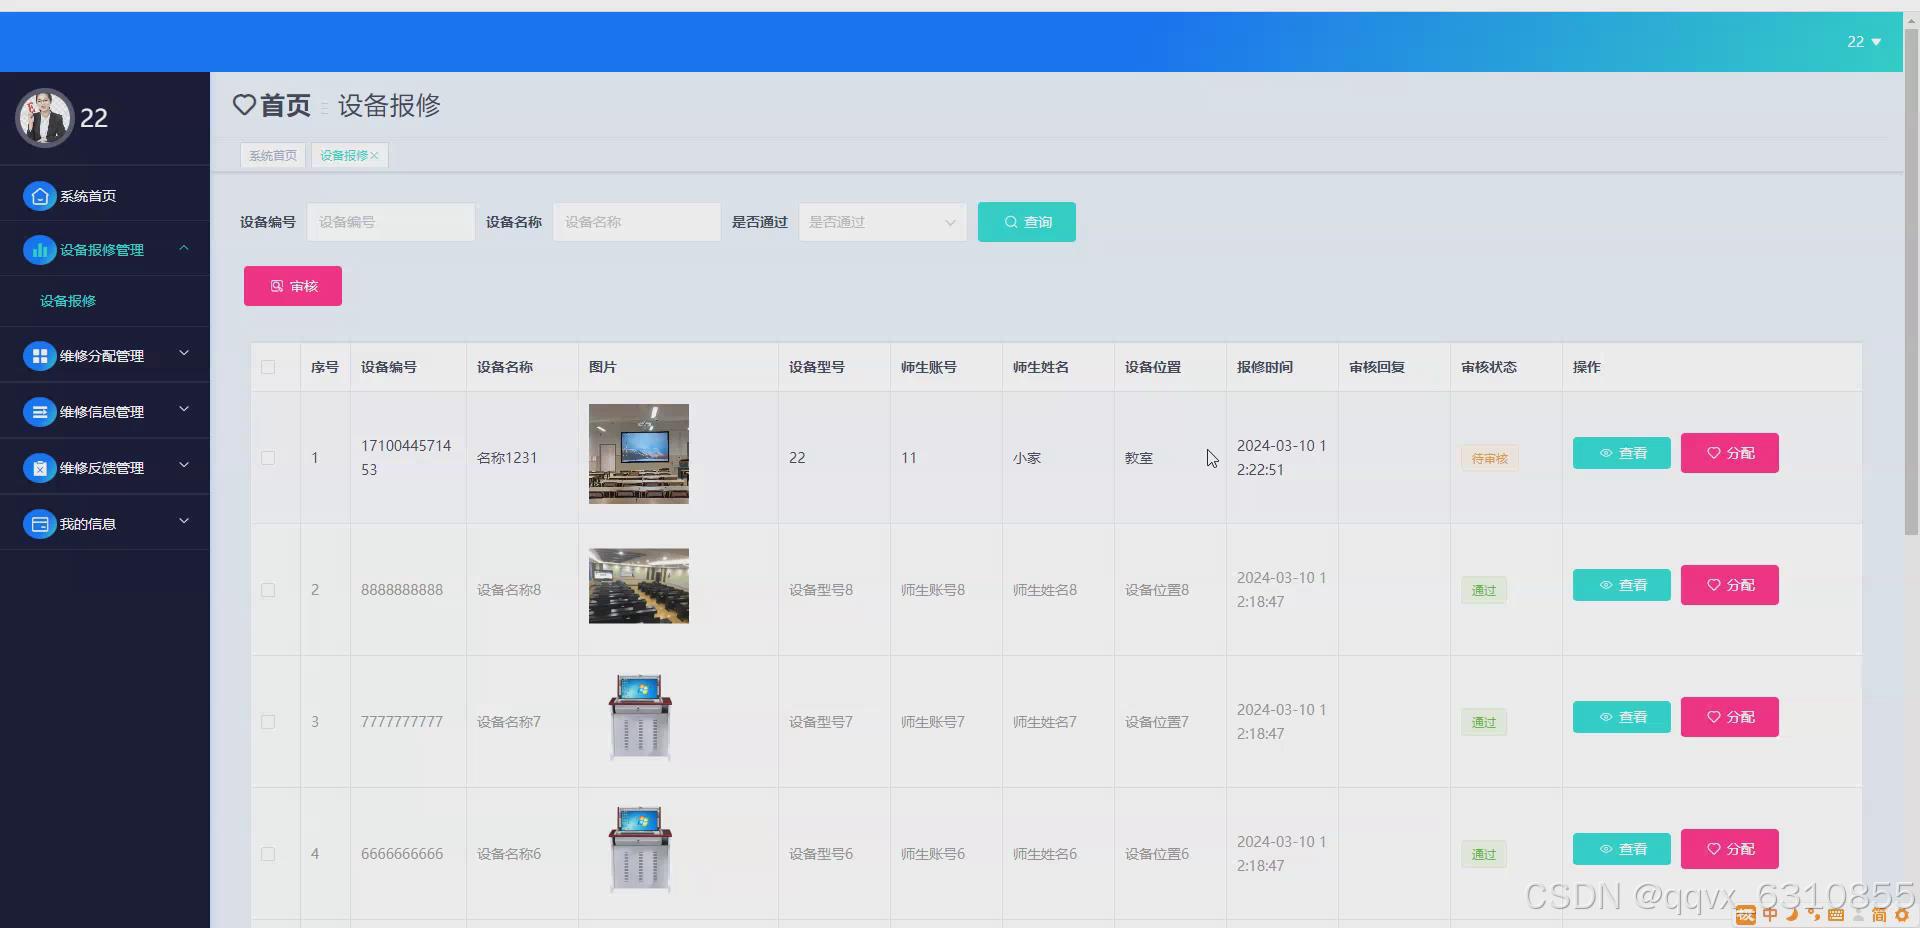Click the IME settings gear at bottom right
The width and height of the screenshot is (1920, 928).
[1902, 915]
